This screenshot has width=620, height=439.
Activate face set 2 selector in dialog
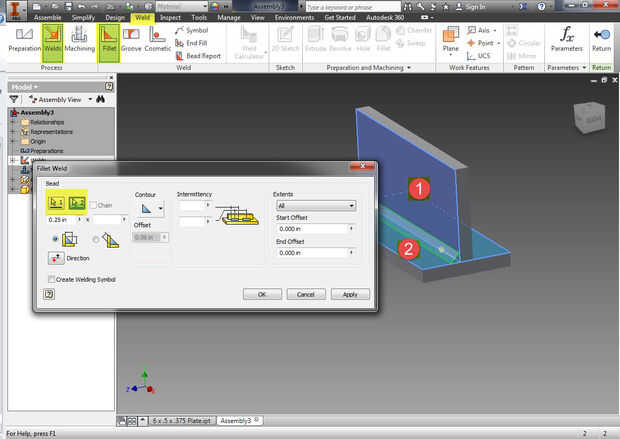[77, 203]
